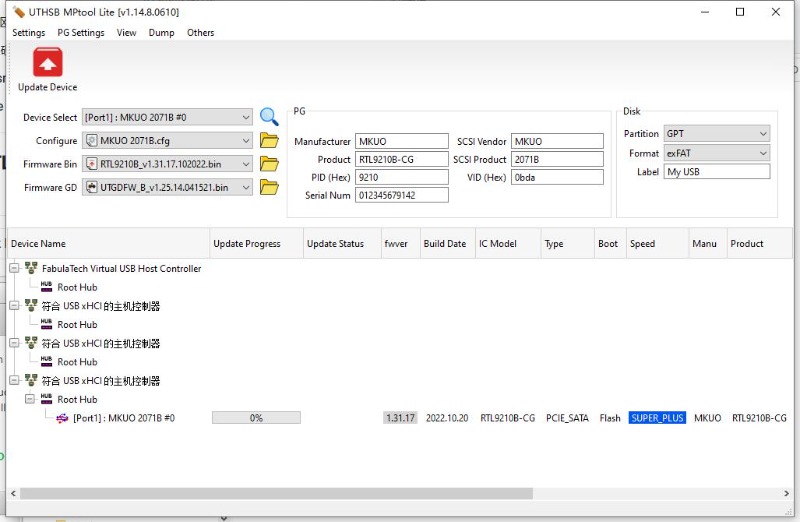Image resolution: width=800 pixels, height=522 pixels.
Task: Open the PG Settings menu
Action: (81, 32)
